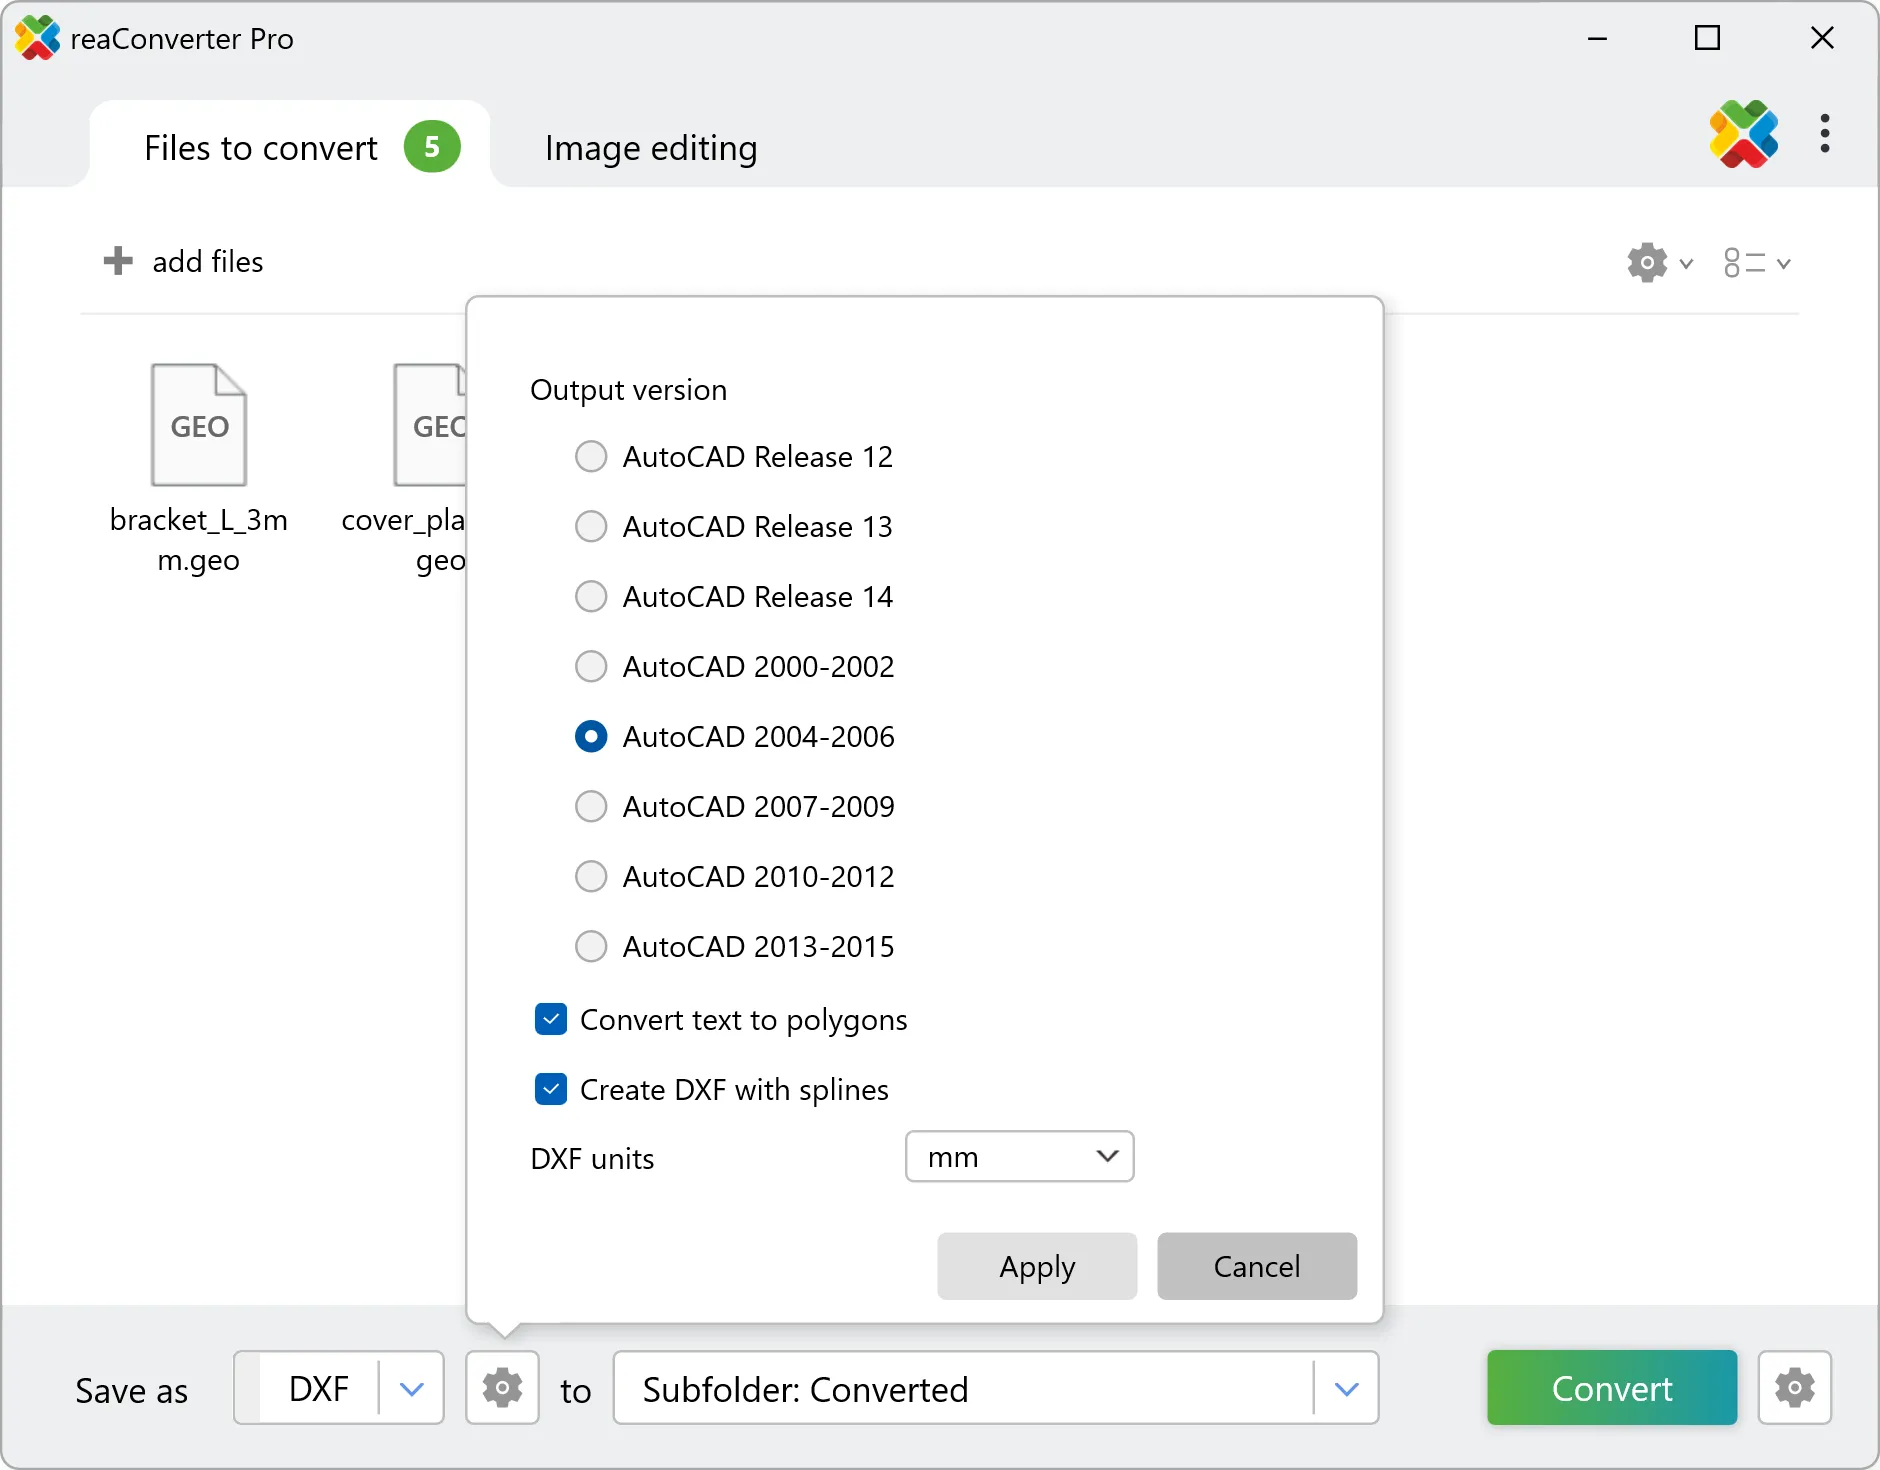Viewport: 1880px width, 1470px height.
Task: Click the add files plus icon
Action: (117, 261)
